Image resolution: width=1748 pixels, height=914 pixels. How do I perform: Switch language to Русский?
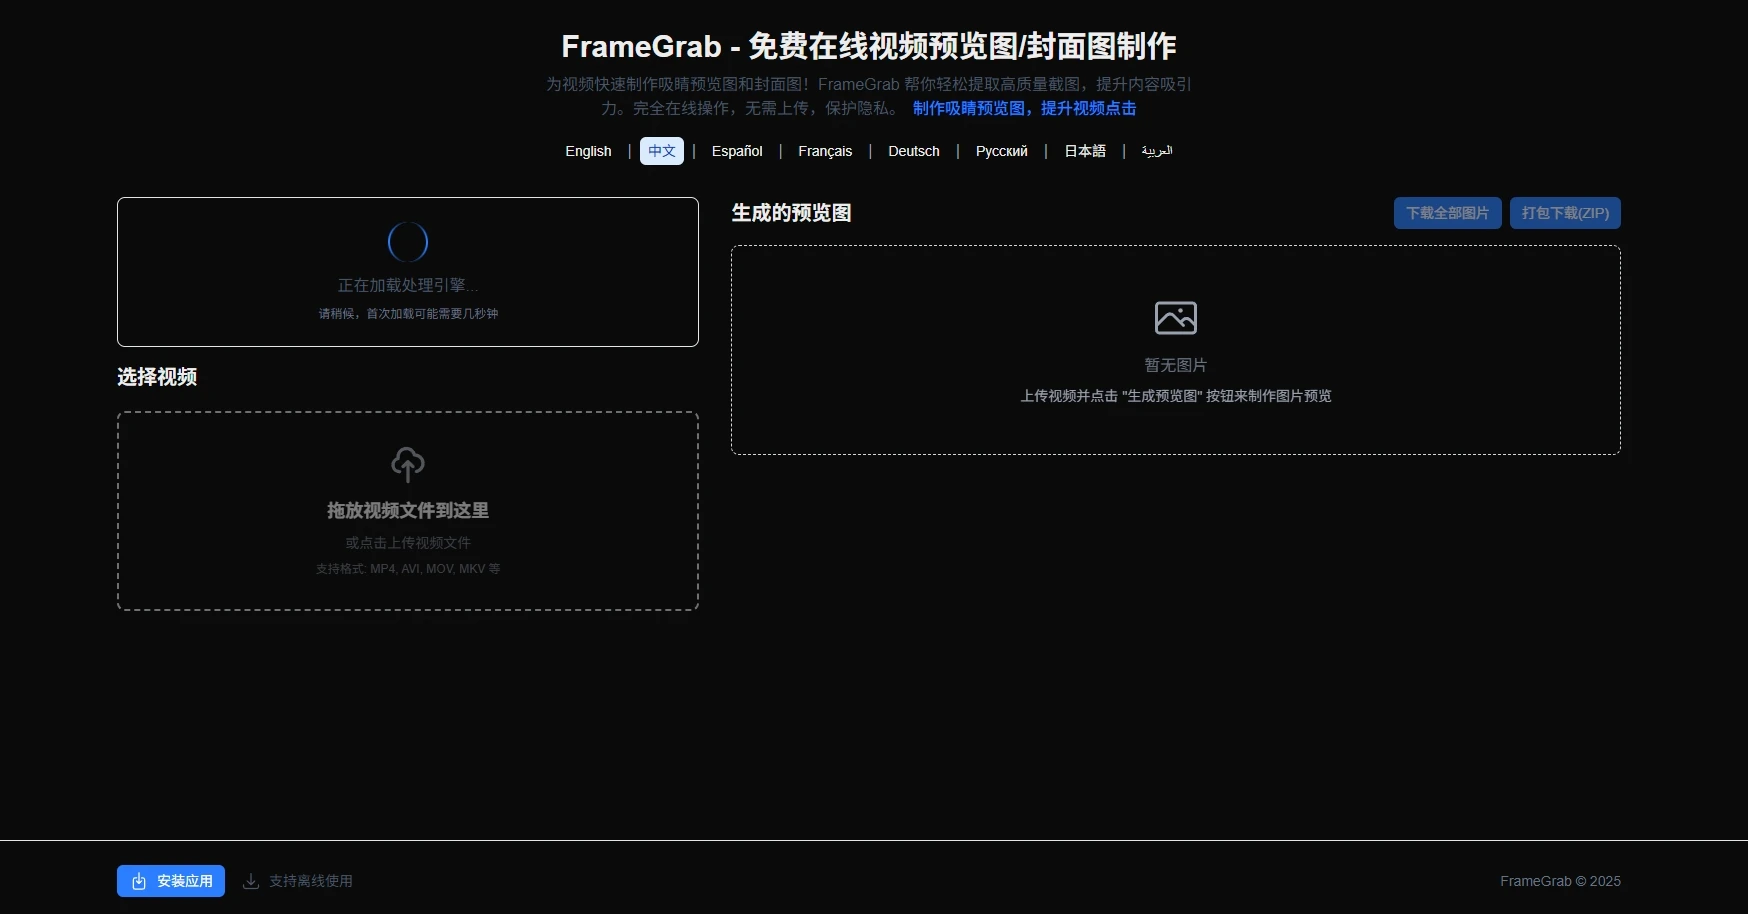1002,151
